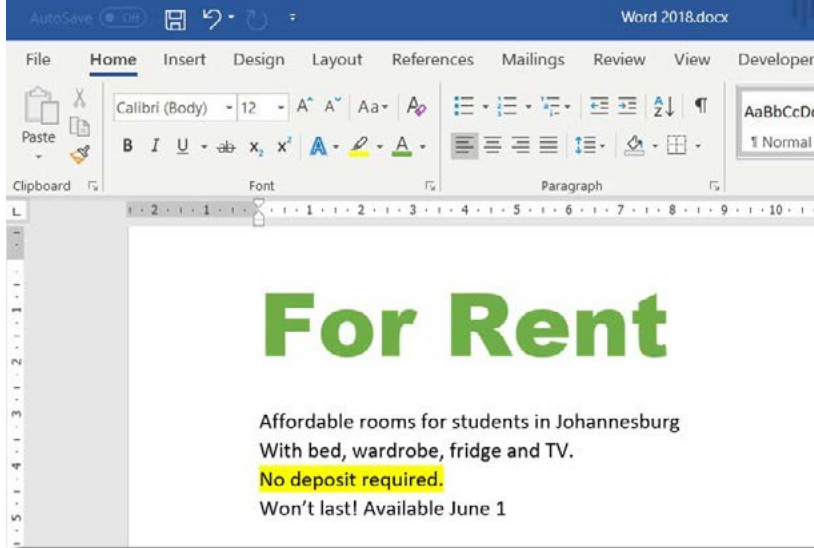This screenshot has height=548, width=814.
Task: Open bullet library dropdown arrow
Action: (x=485, y=107)
